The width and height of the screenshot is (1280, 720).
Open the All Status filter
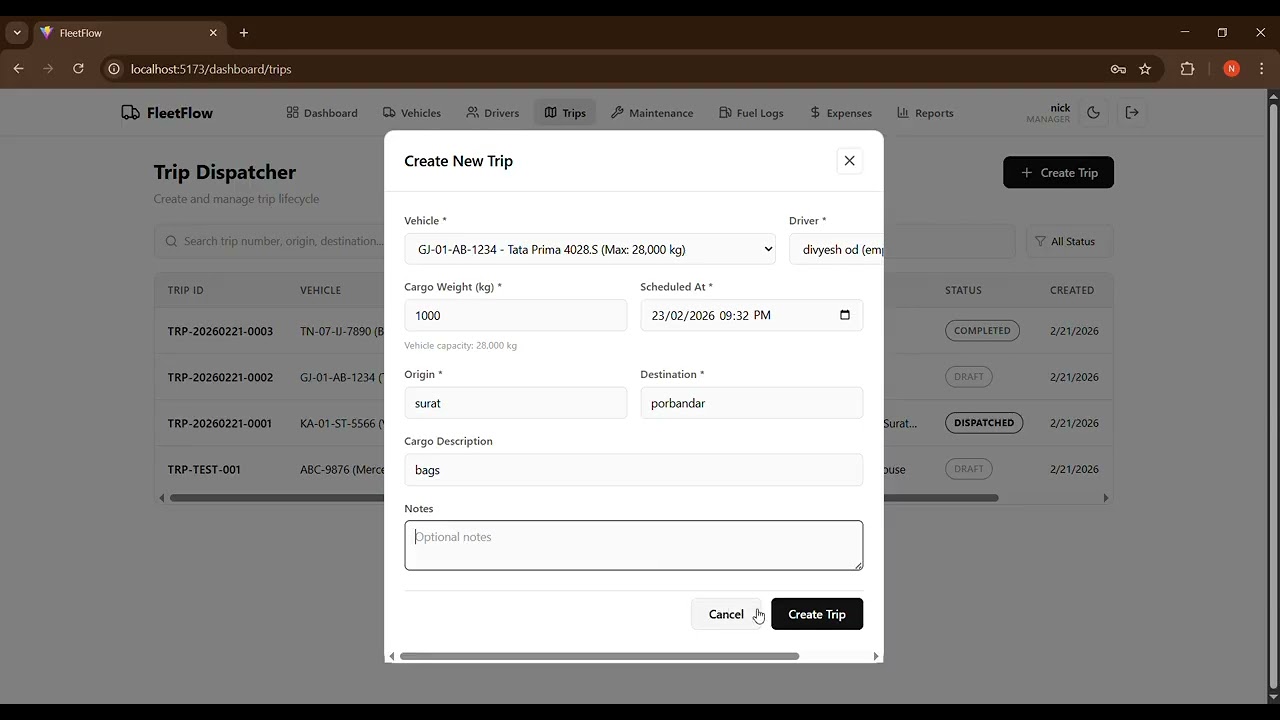click(1069, 241)
